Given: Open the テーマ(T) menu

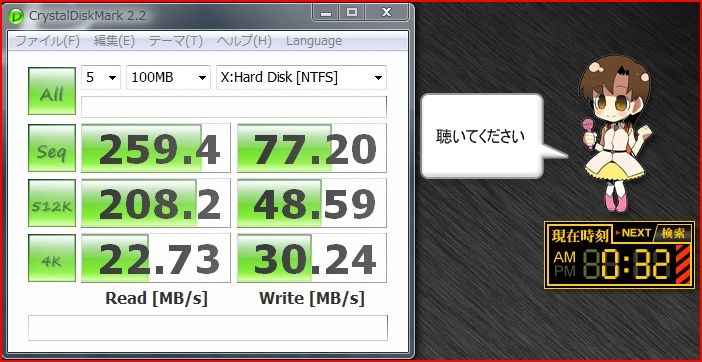Looking at the screenshot, I should pyautogui.click(x=176, y=41).
